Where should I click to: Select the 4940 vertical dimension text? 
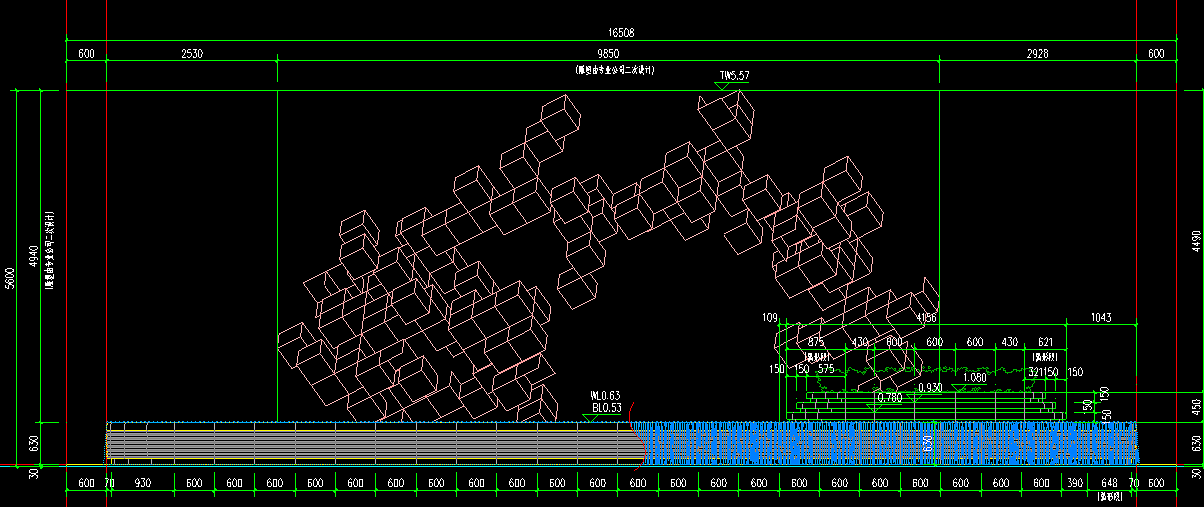point(34,256)
